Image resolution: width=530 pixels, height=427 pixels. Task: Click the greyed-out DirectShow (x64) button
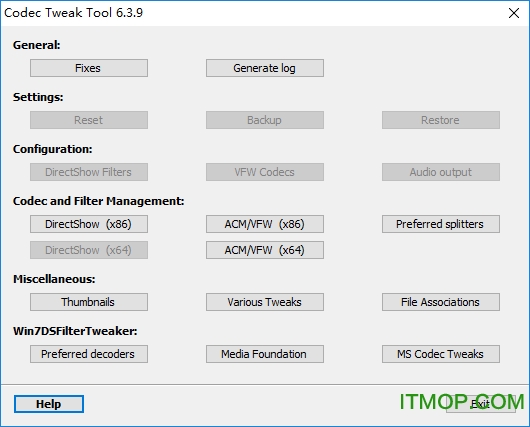89,250
